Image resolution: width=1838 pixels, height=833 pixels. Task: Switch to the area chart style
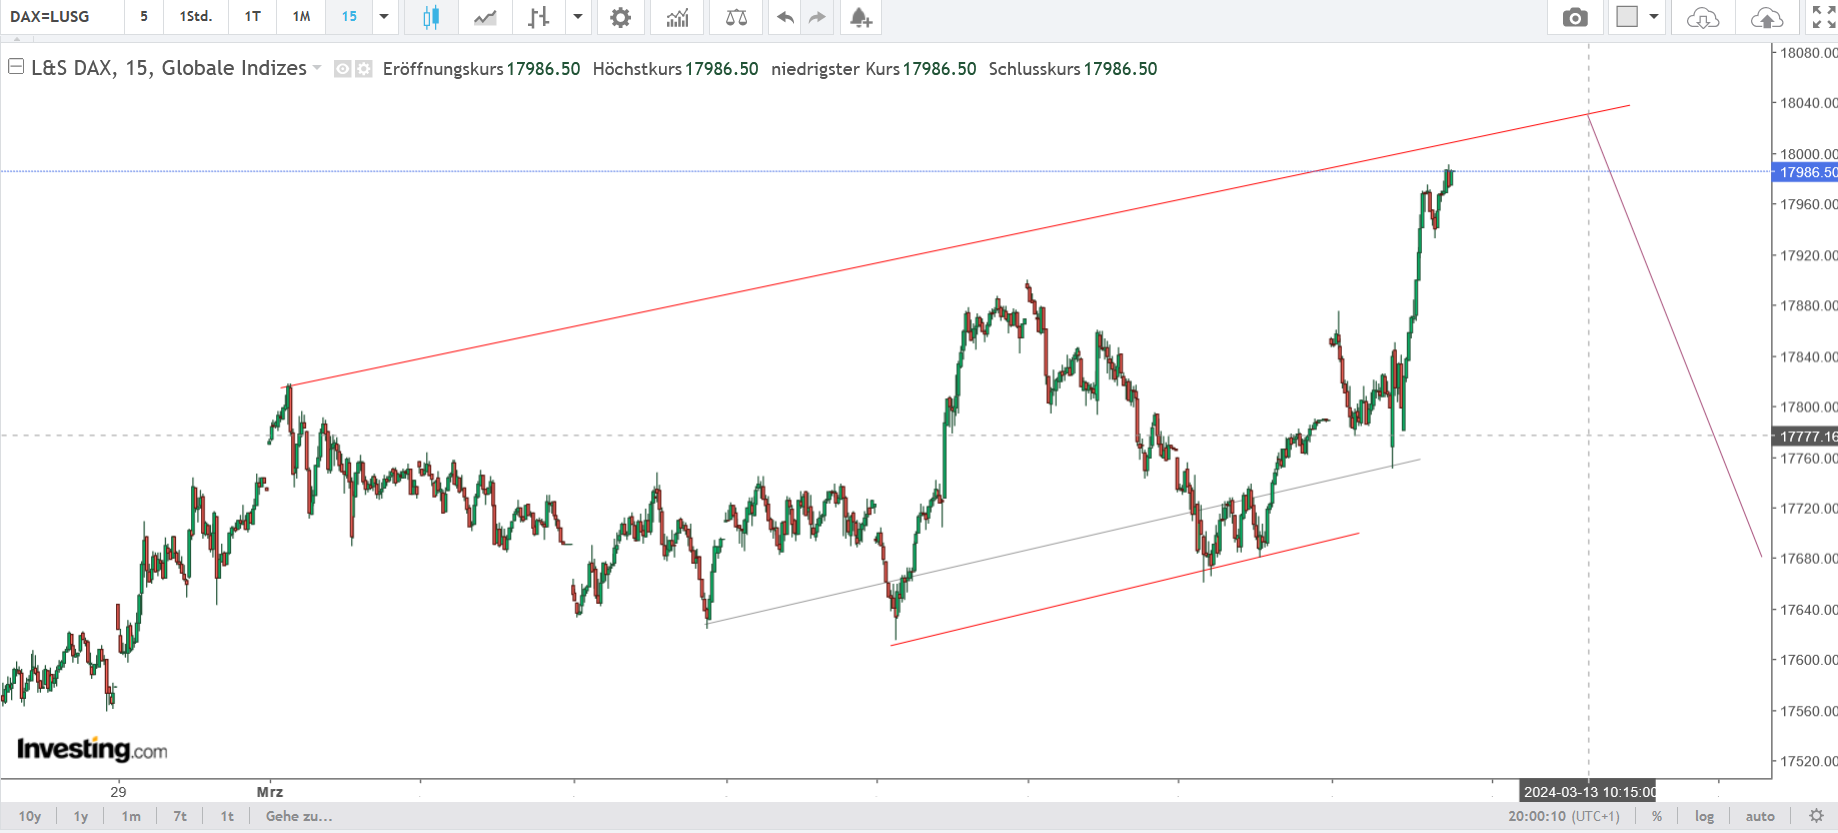click(x=485, y=17)
